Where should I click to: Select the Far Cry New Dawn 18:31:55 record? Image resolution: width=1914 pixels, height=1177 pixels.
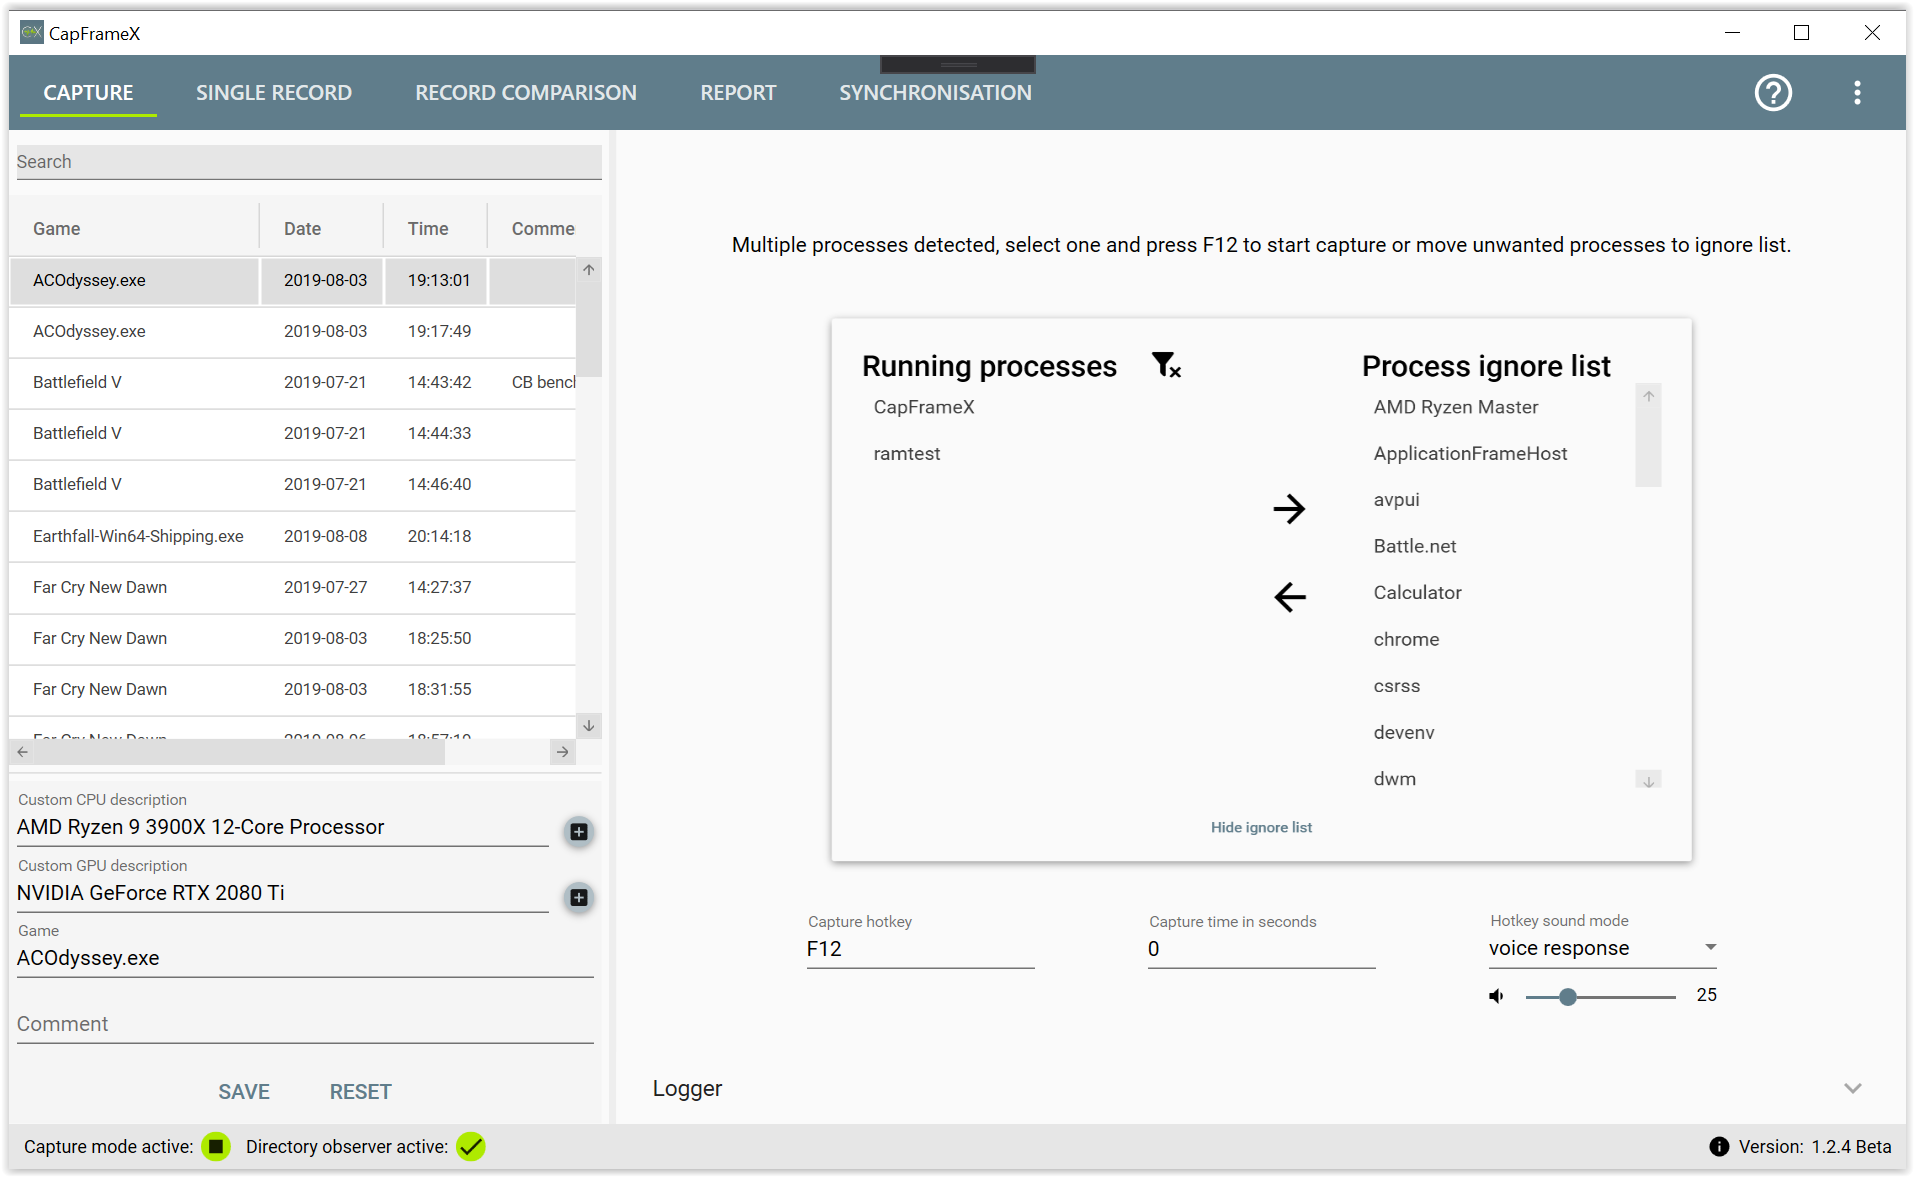tap(293, 690)
